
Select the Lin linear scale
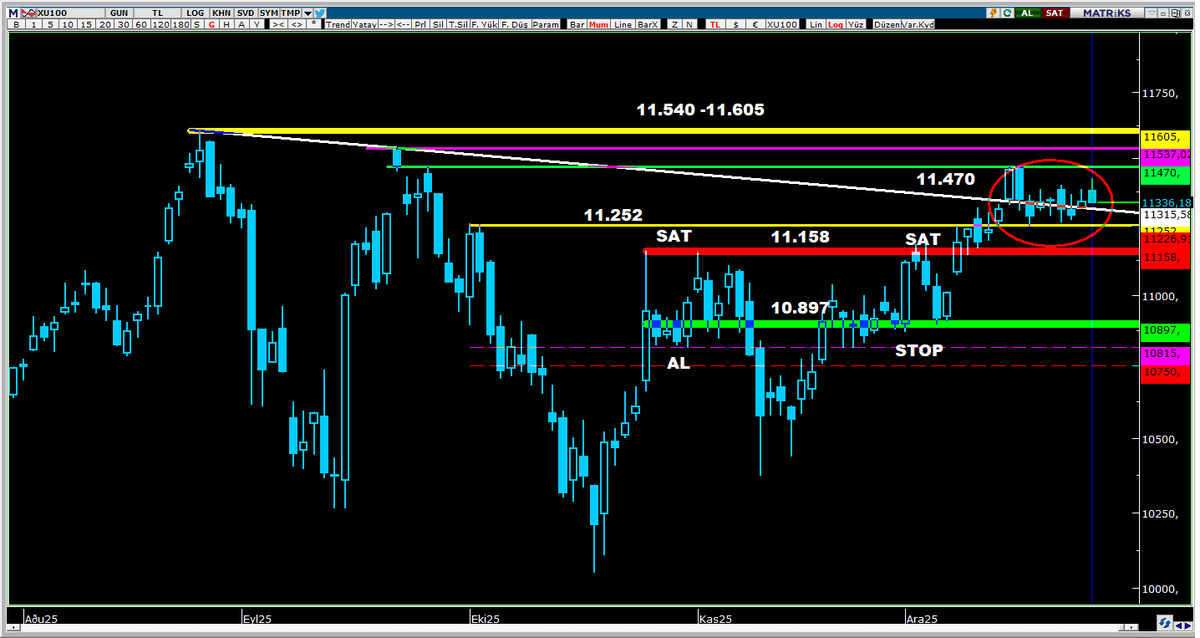pos(816,24)
